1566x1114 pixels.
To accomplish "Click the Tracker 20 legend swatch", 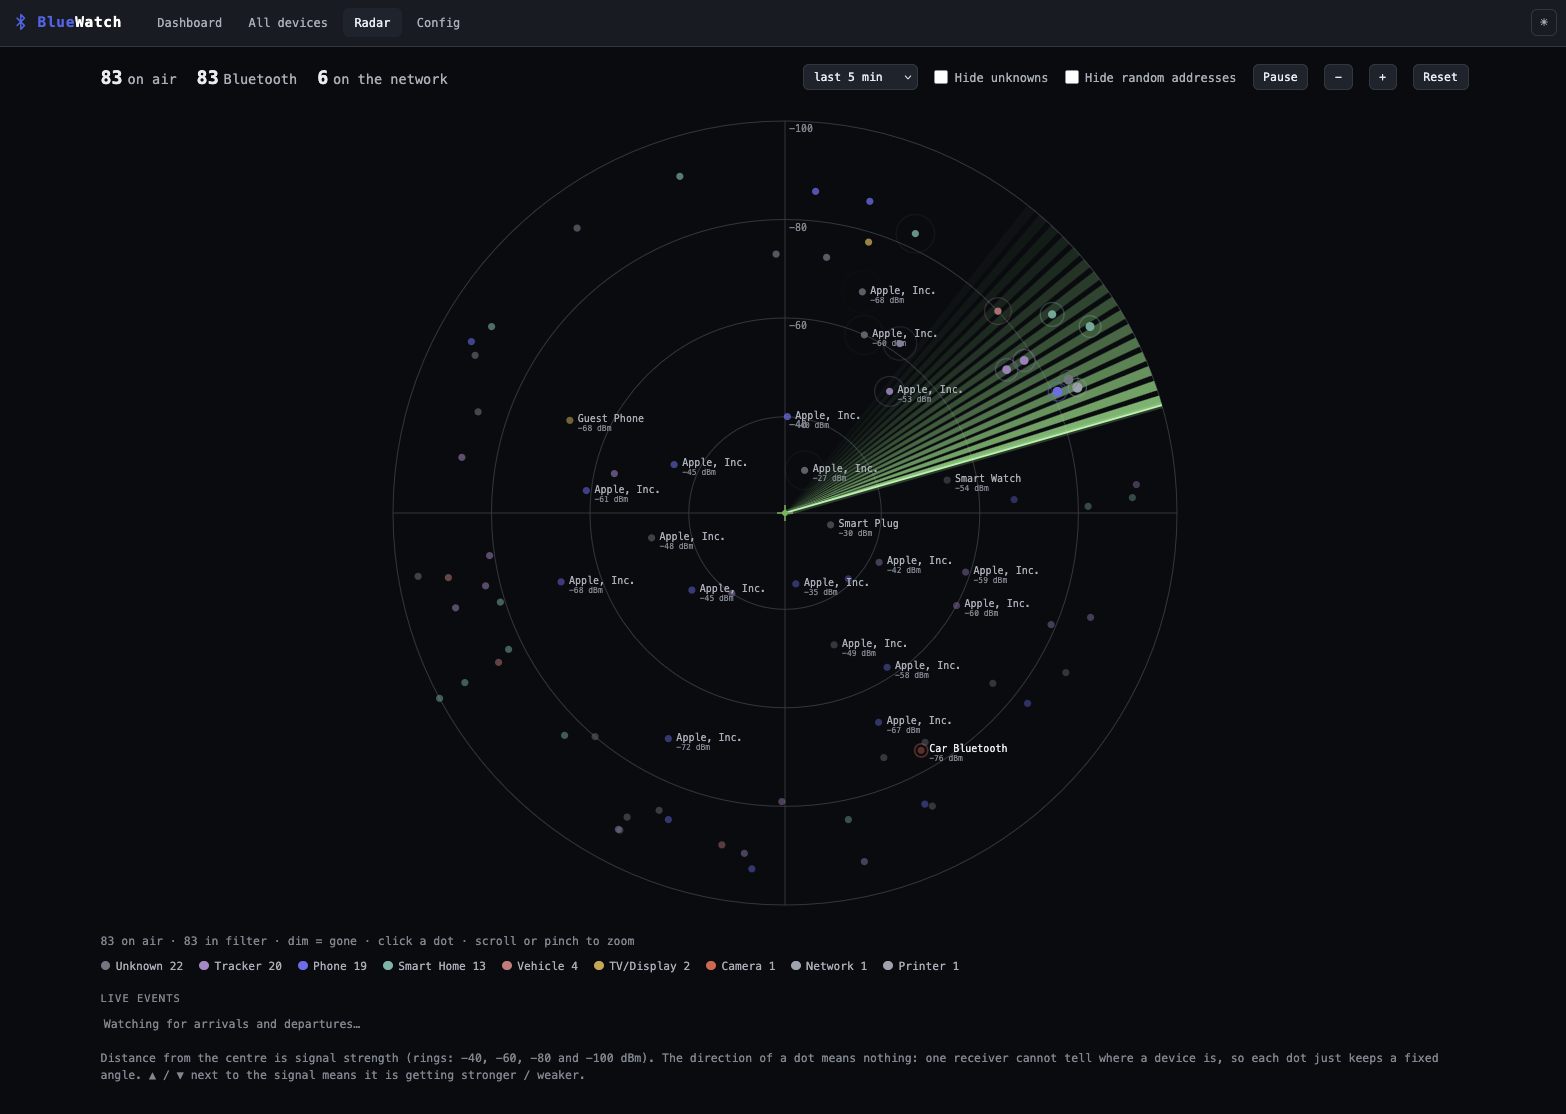I will click(204, 966).
